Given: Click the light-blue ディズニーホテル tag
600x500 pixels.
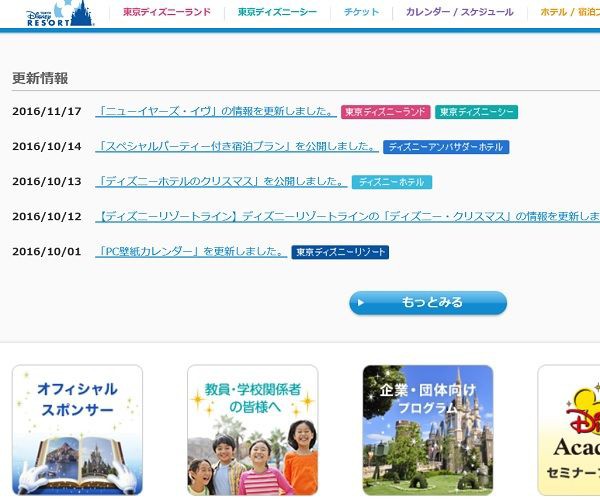Looking at the screenshot, I should point(392,182).
